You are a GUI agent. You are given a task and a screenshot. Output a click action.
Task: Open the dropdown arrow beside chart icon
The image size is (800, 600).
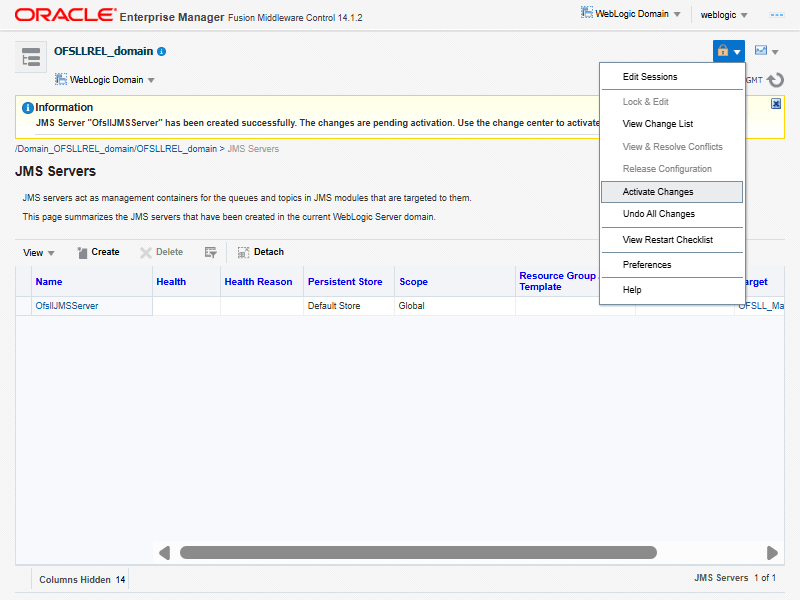coord(775,52)
